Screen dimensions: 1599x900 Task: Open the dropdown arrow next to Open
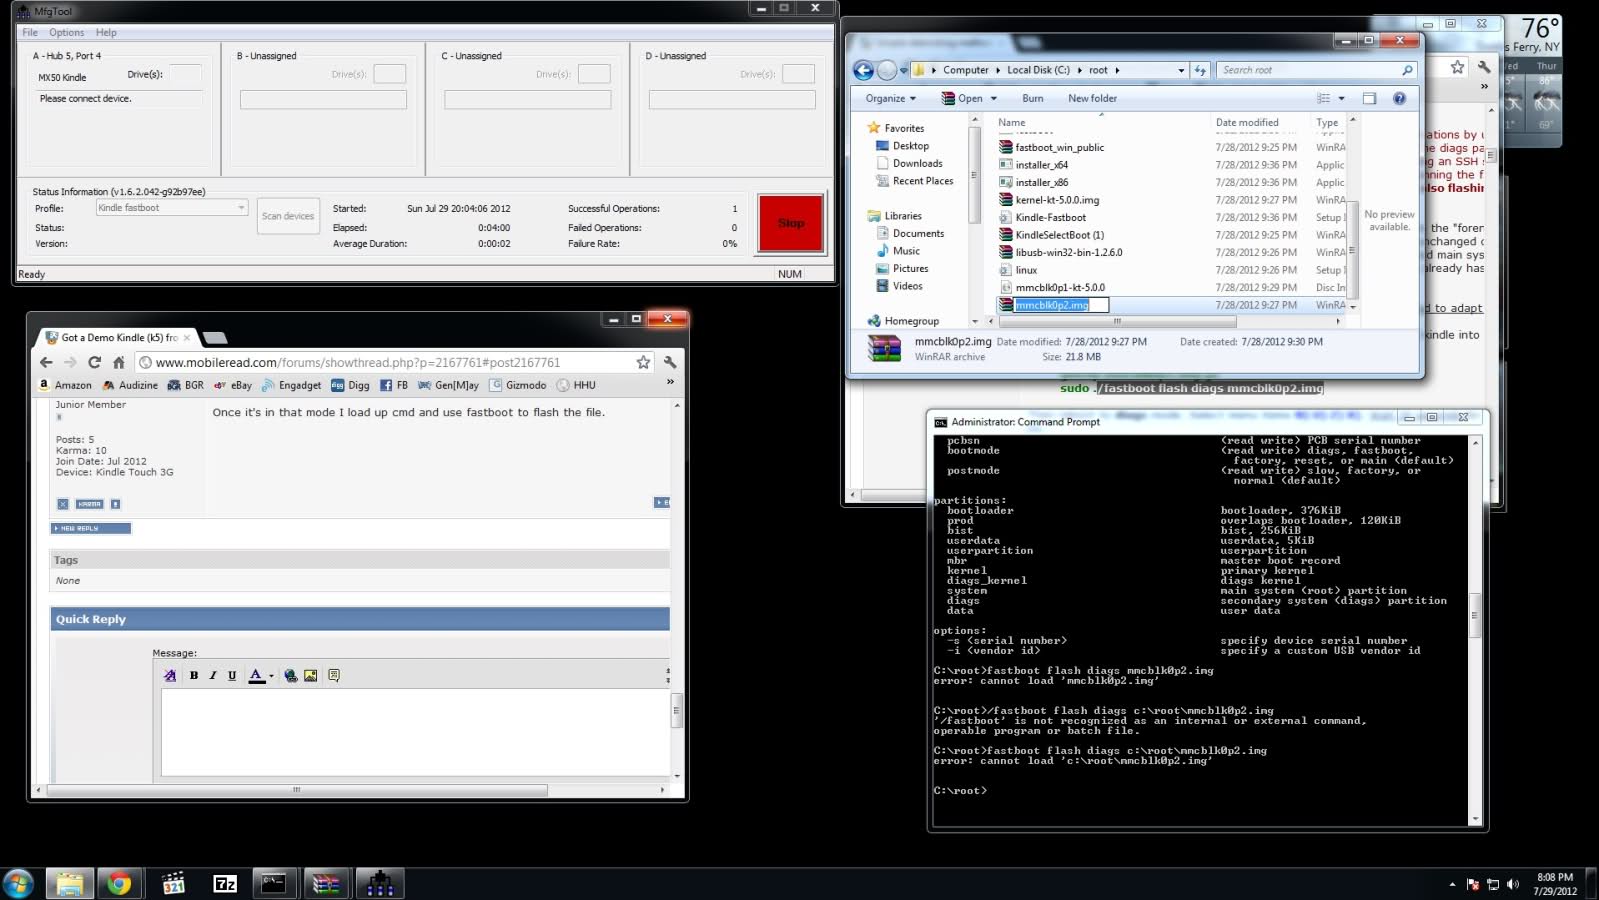(x=993, y=98)
